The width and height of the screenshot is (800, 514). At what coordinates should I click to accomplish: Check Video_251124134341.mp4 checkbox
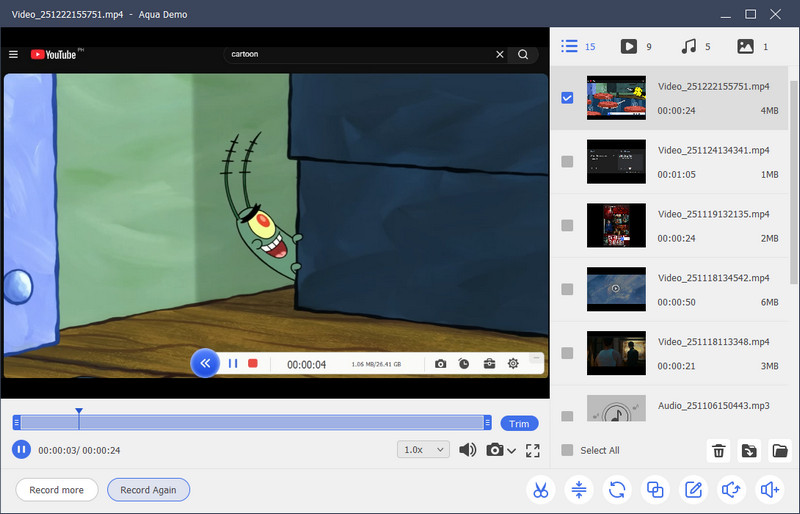[567, 161]
